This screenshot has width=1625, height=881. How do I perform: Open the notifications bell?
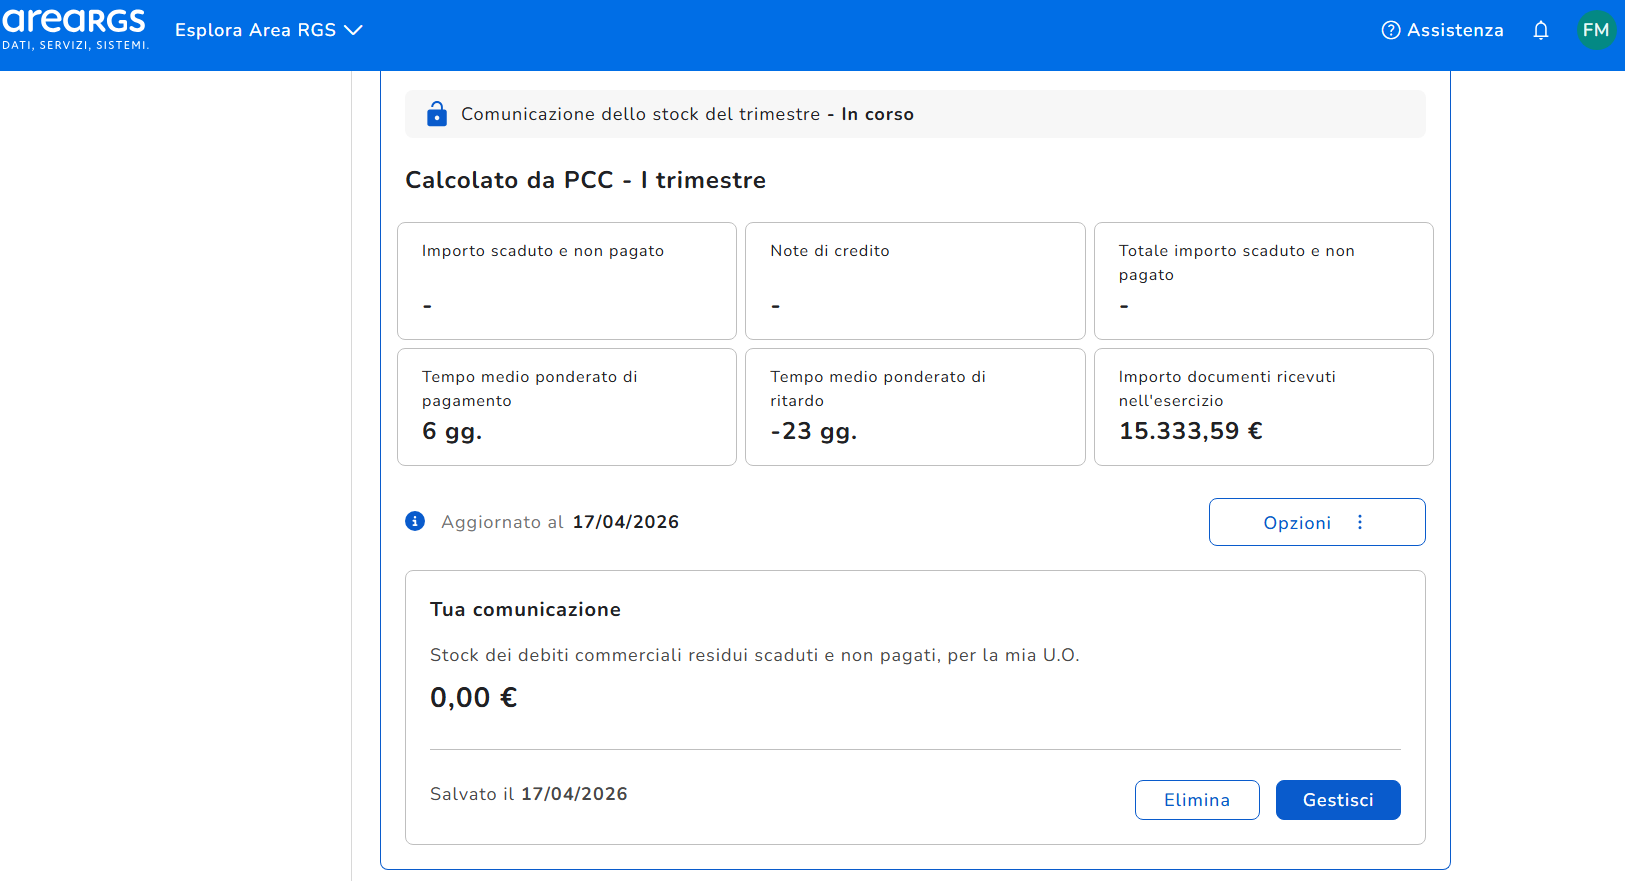click(x=1540, y=30)
